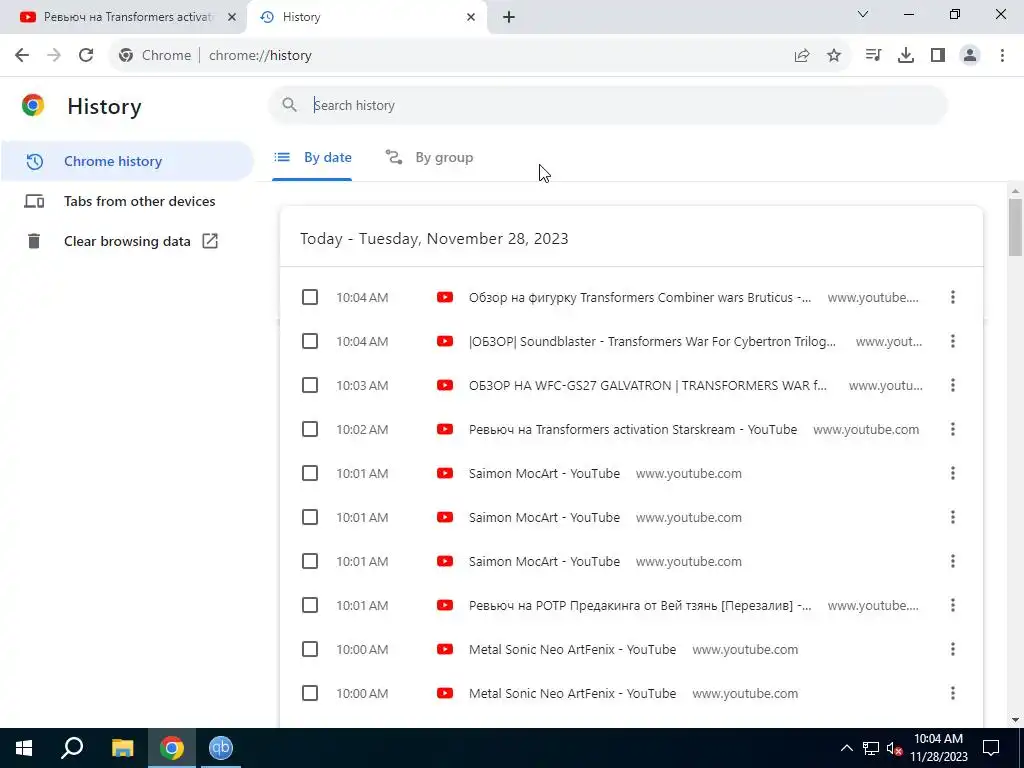Click the history page vertical scrollbar thumb
This screenshot has height=768, width=1024.
point(1015,227)
